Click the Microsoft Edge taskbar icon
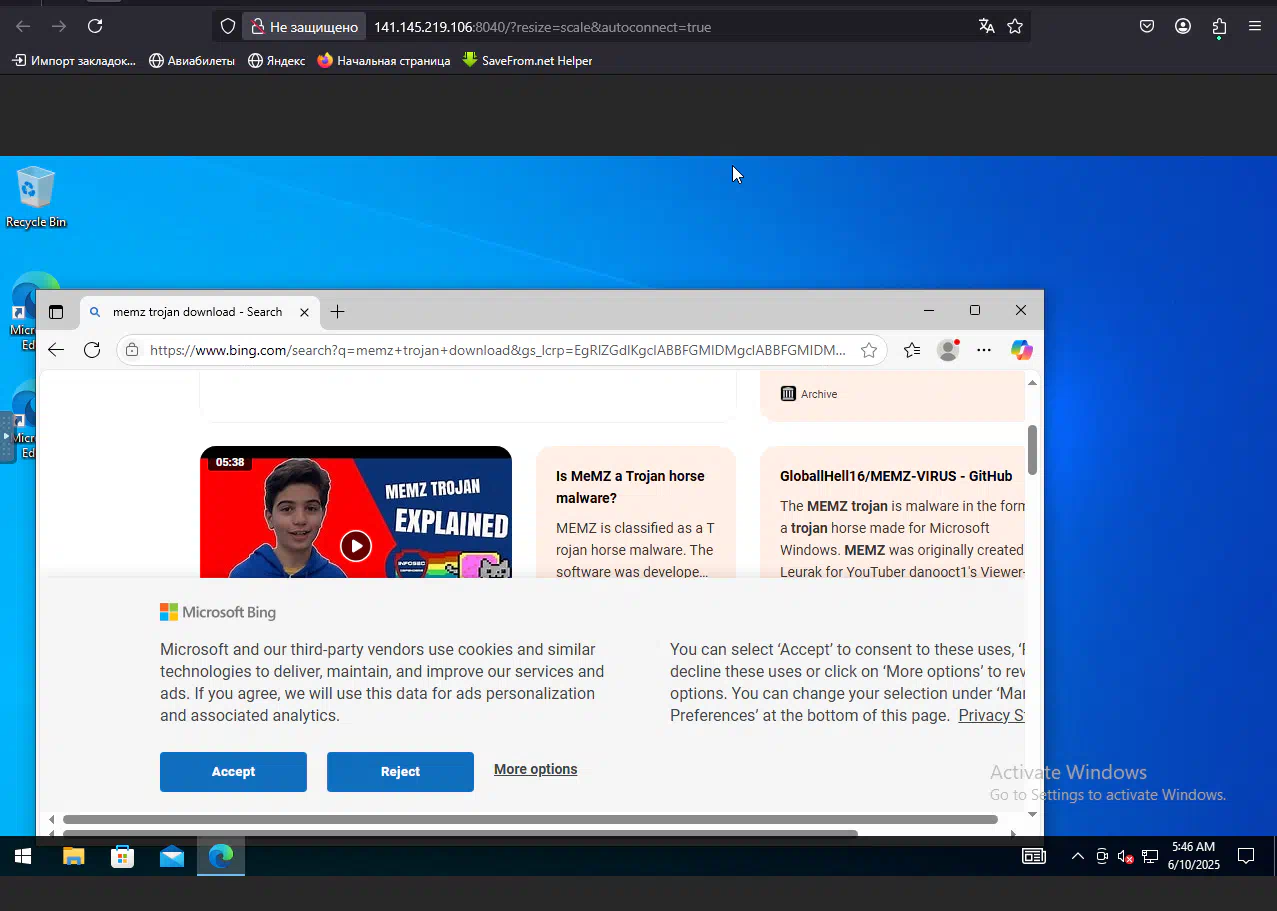 point(221,856)
